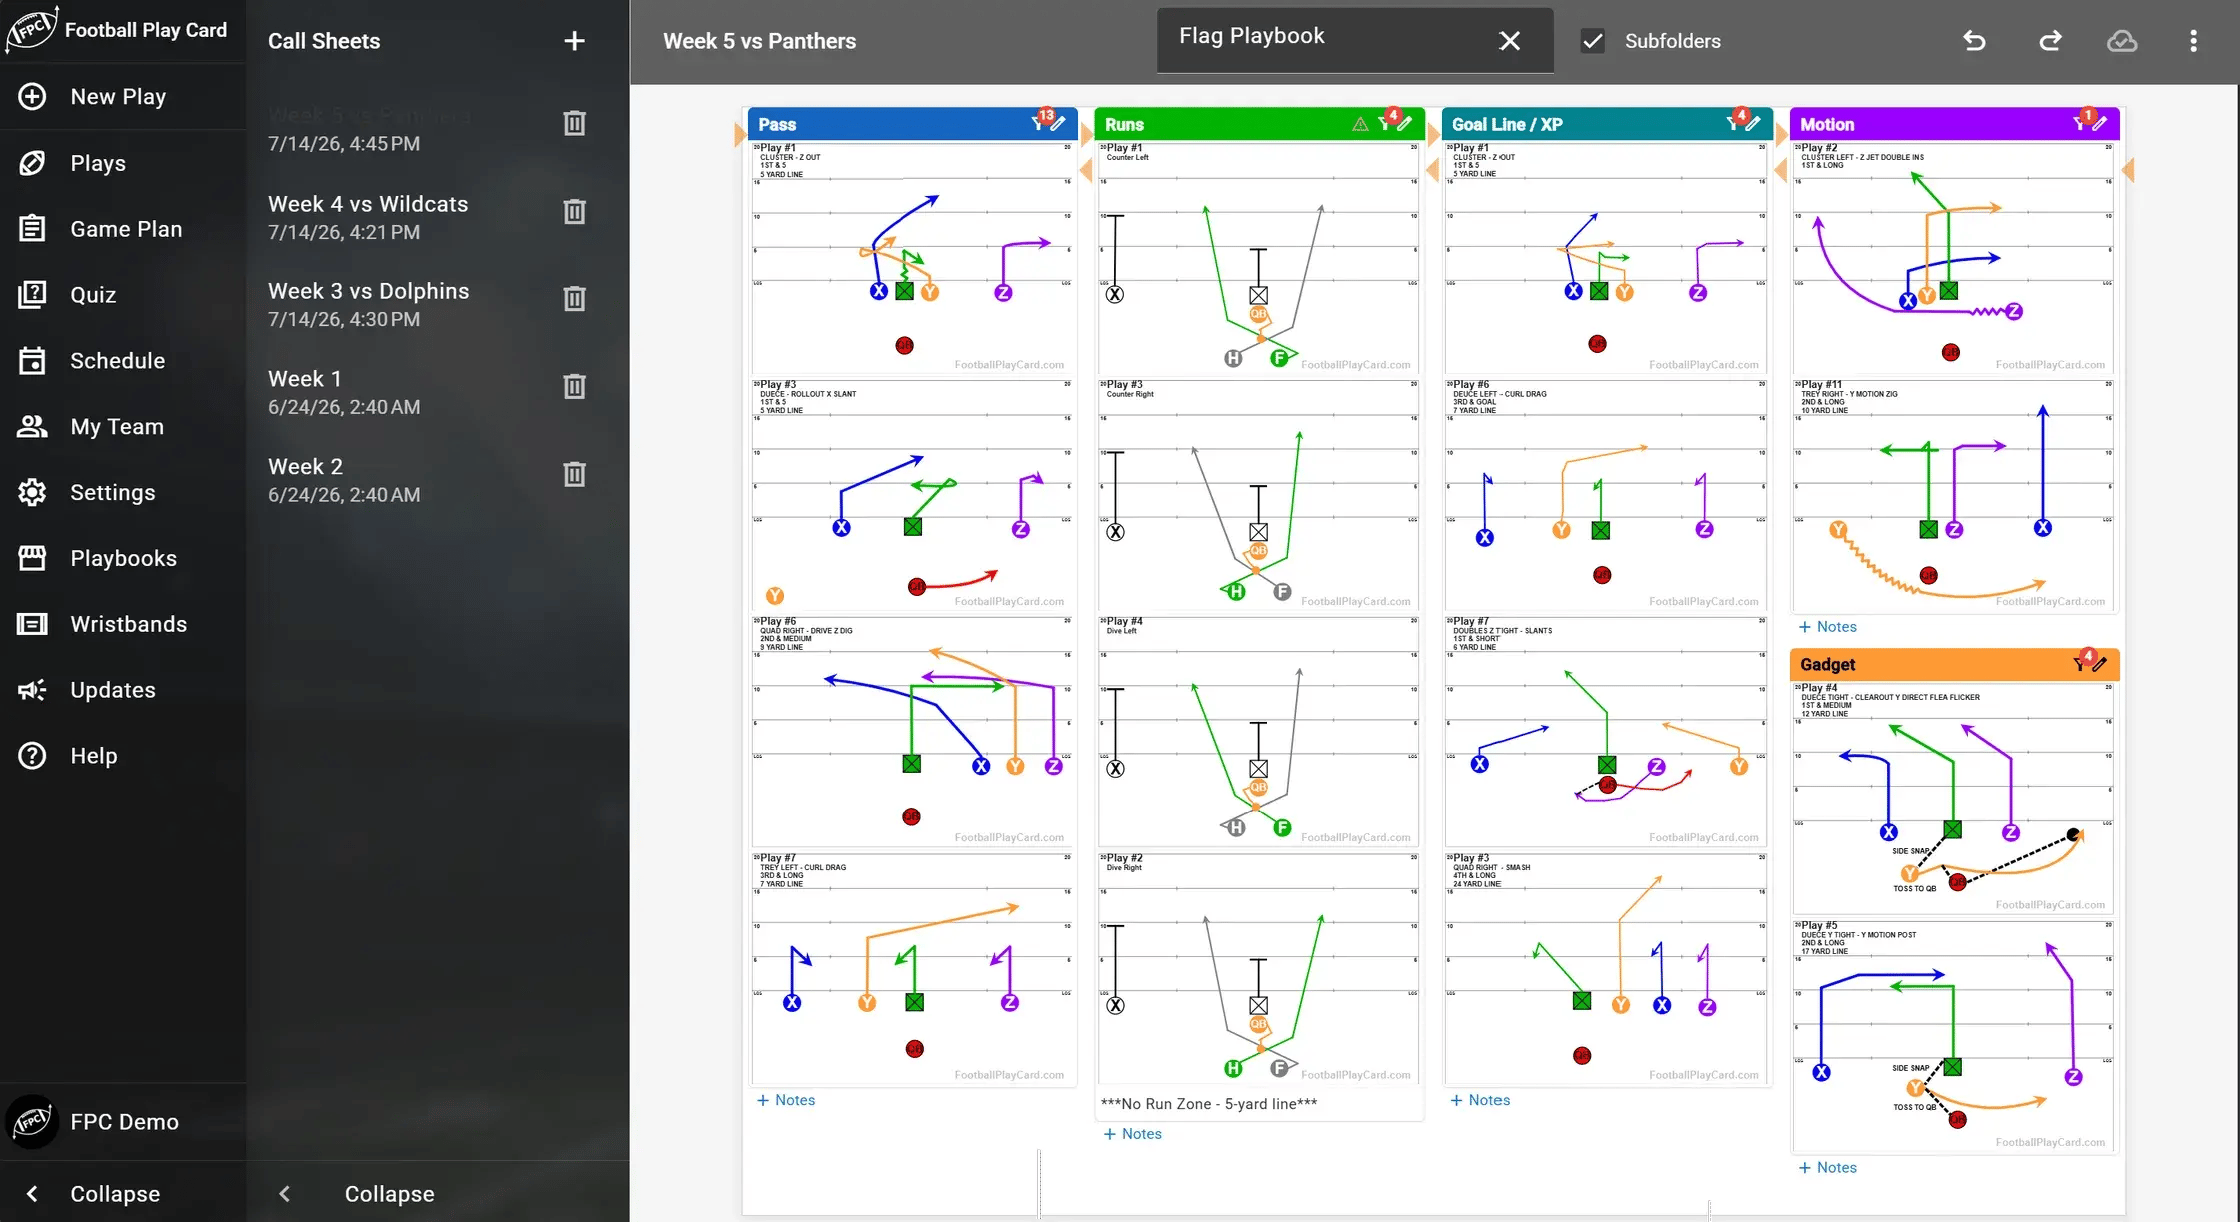2240x1222 pixels.
Task: Open the filter icon on Runs section
Action: tap(1386, 123)
